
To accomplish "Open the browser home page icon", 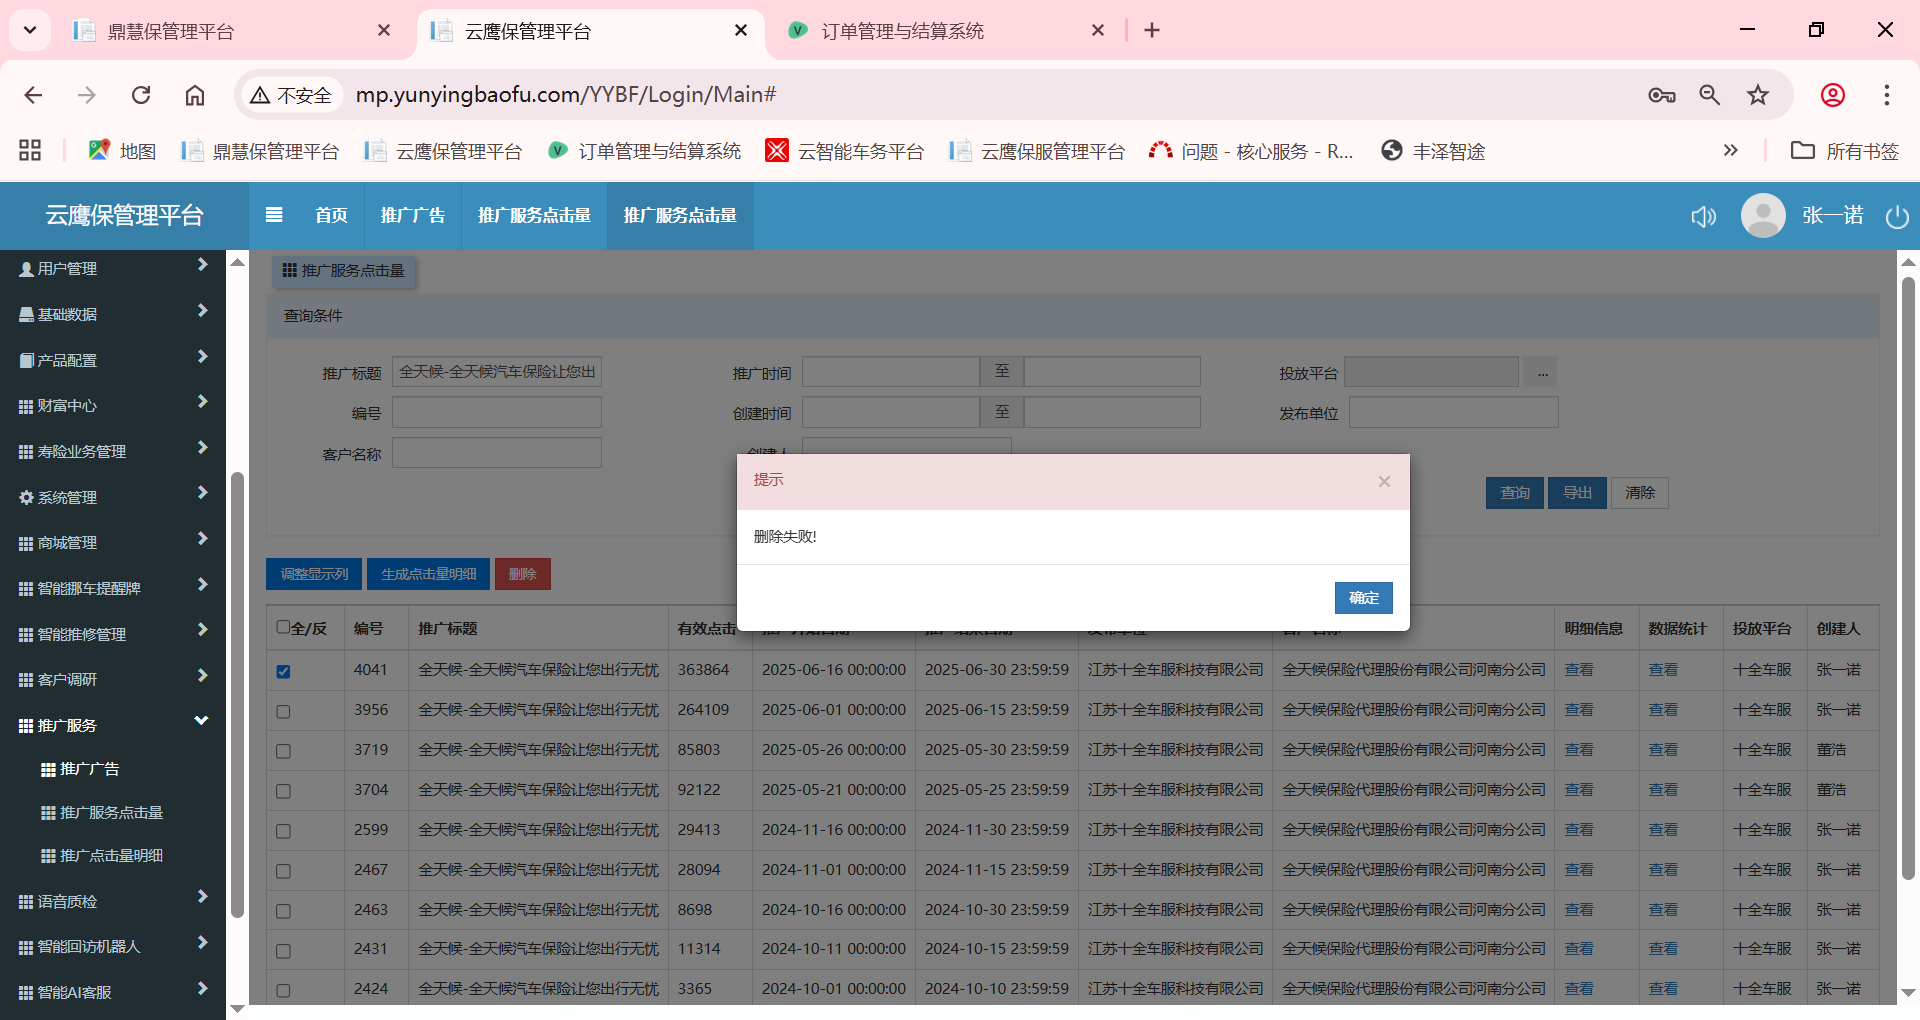I will tap(195, 95).
